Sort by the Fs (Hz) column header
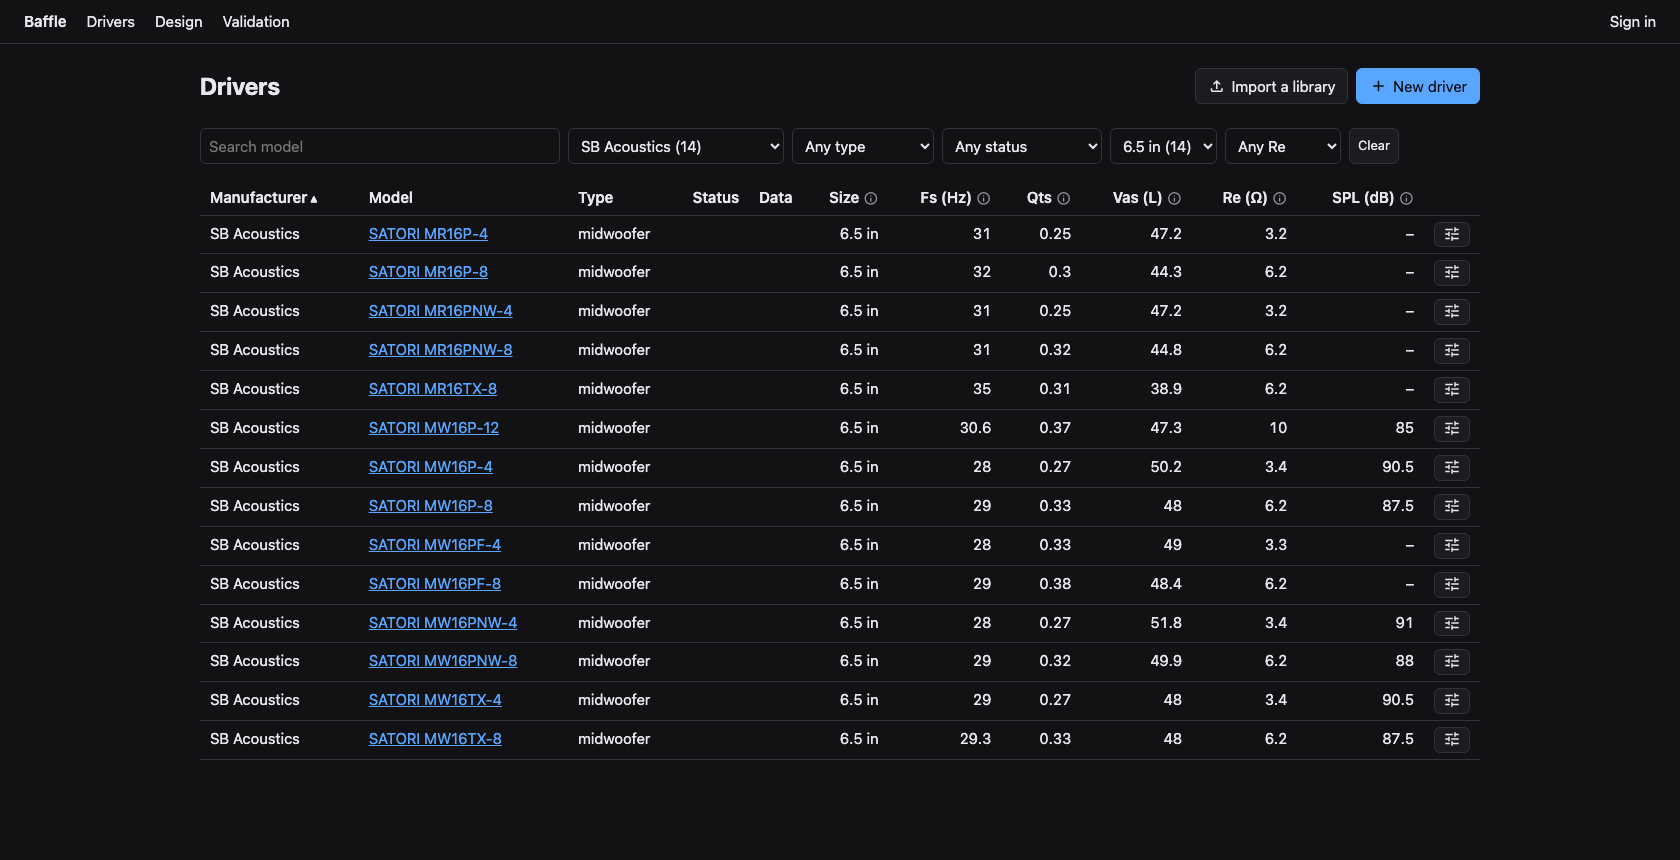Screen dimensions: 1680x860 [946, 198]
